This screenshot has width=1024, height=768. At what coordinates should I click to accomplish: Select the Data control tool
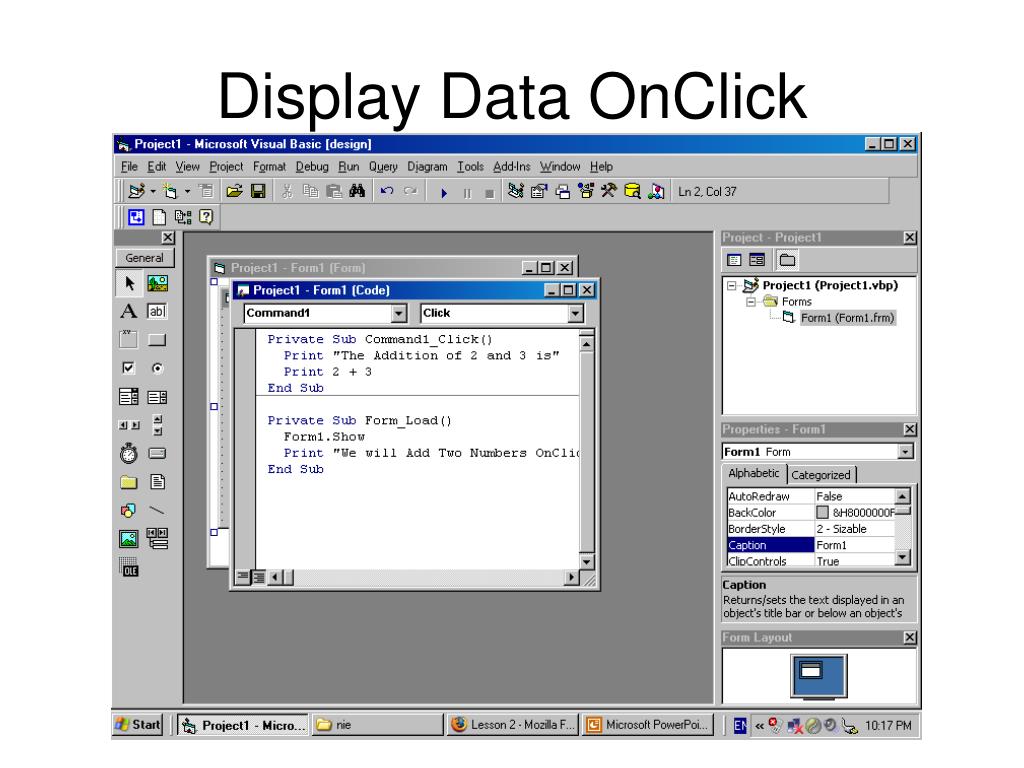click(x=157, y=539)
